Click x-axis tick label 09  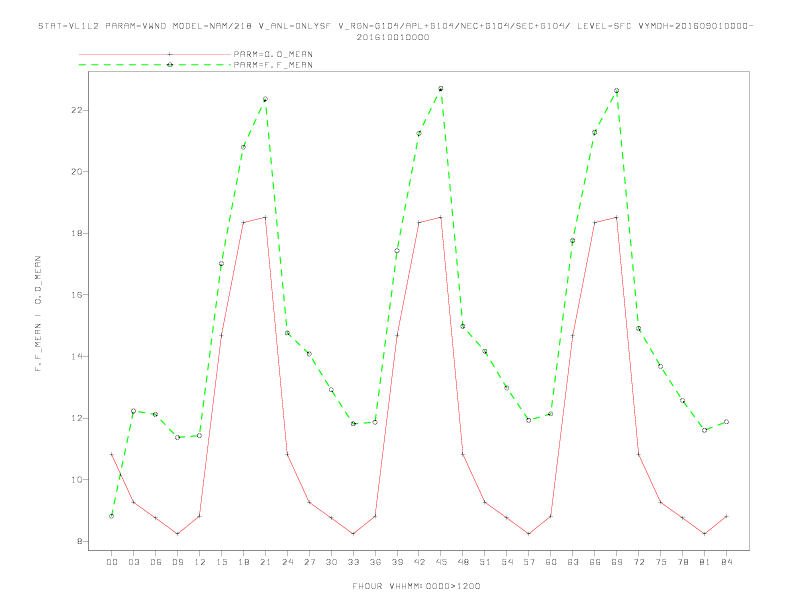point(177,562)
